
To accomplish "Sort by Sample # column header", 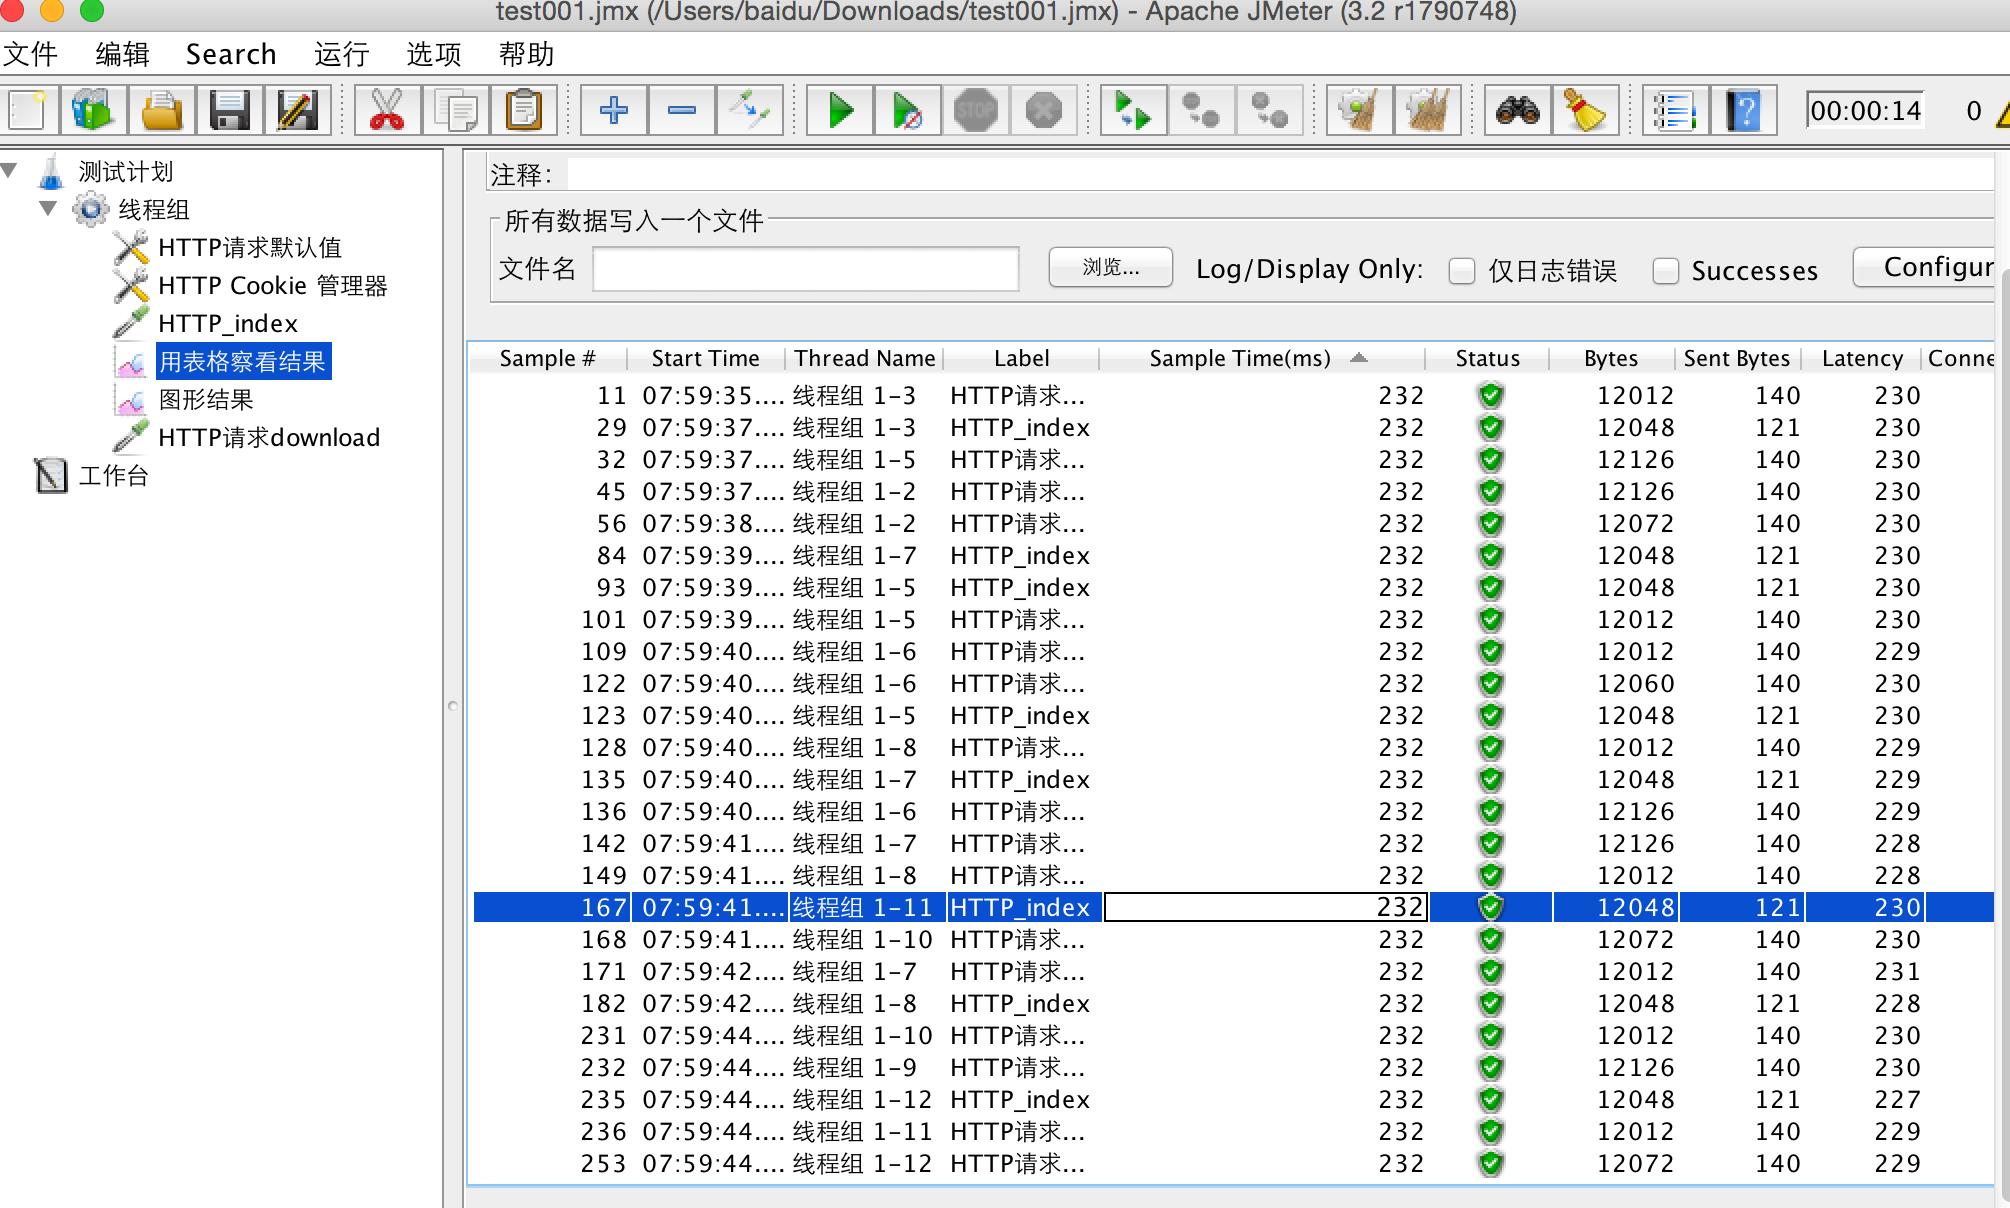I will pyautogui.click(x=547, y=358).
